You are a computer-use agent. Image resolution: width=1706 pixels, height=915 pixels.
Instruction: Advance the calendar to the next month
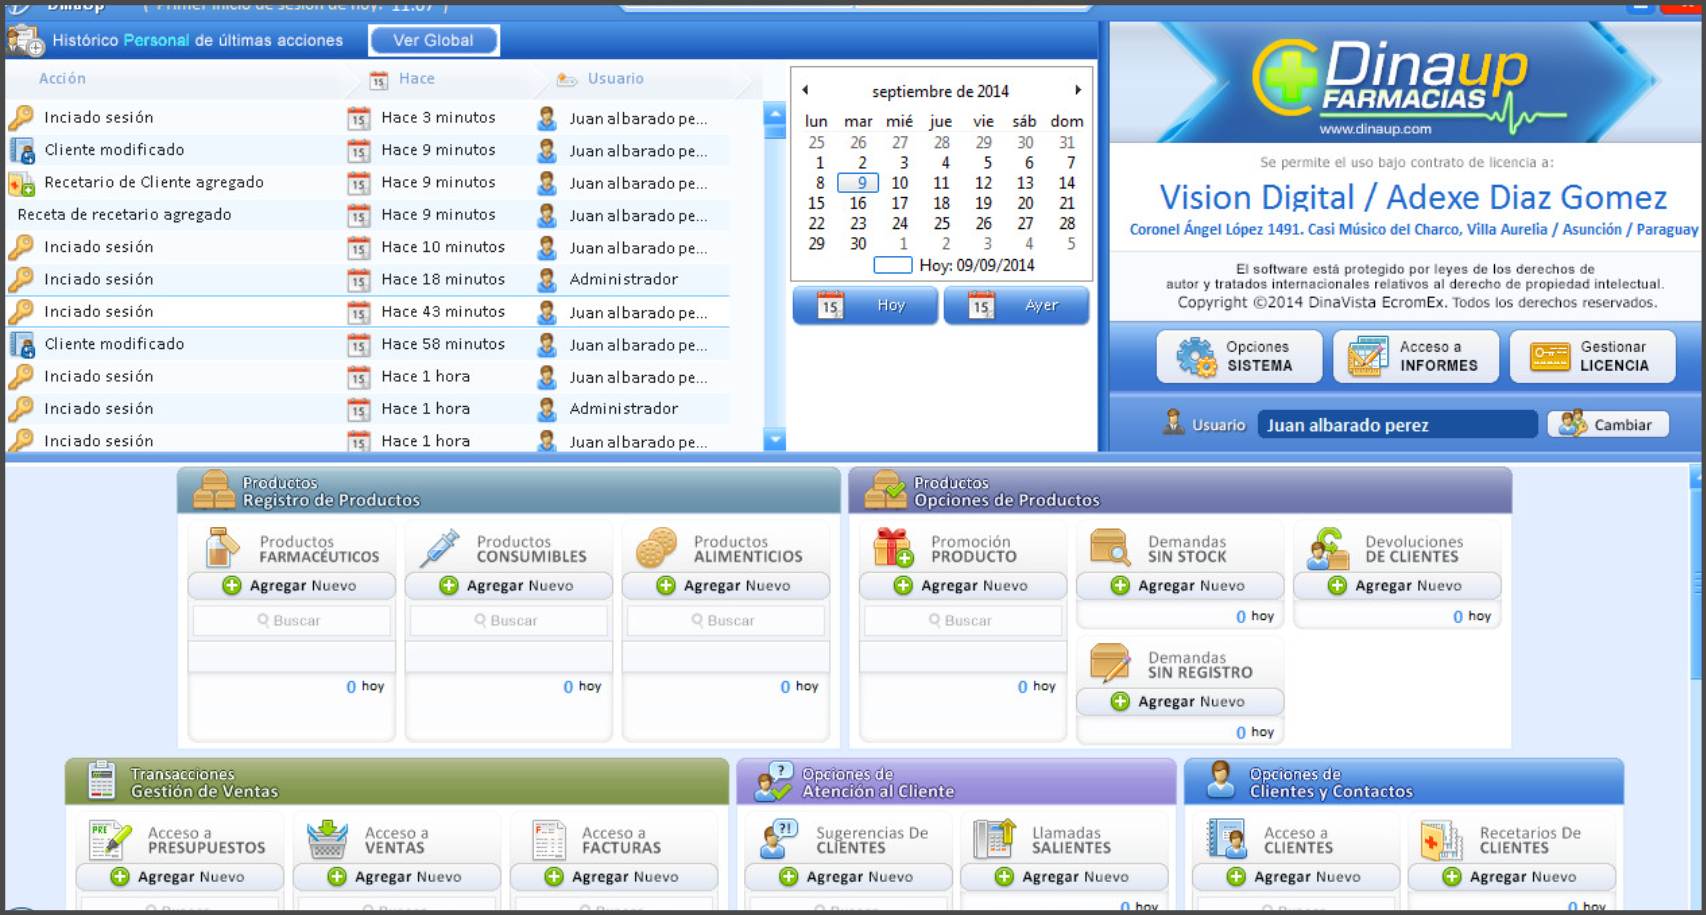(x=1078, y=90)
